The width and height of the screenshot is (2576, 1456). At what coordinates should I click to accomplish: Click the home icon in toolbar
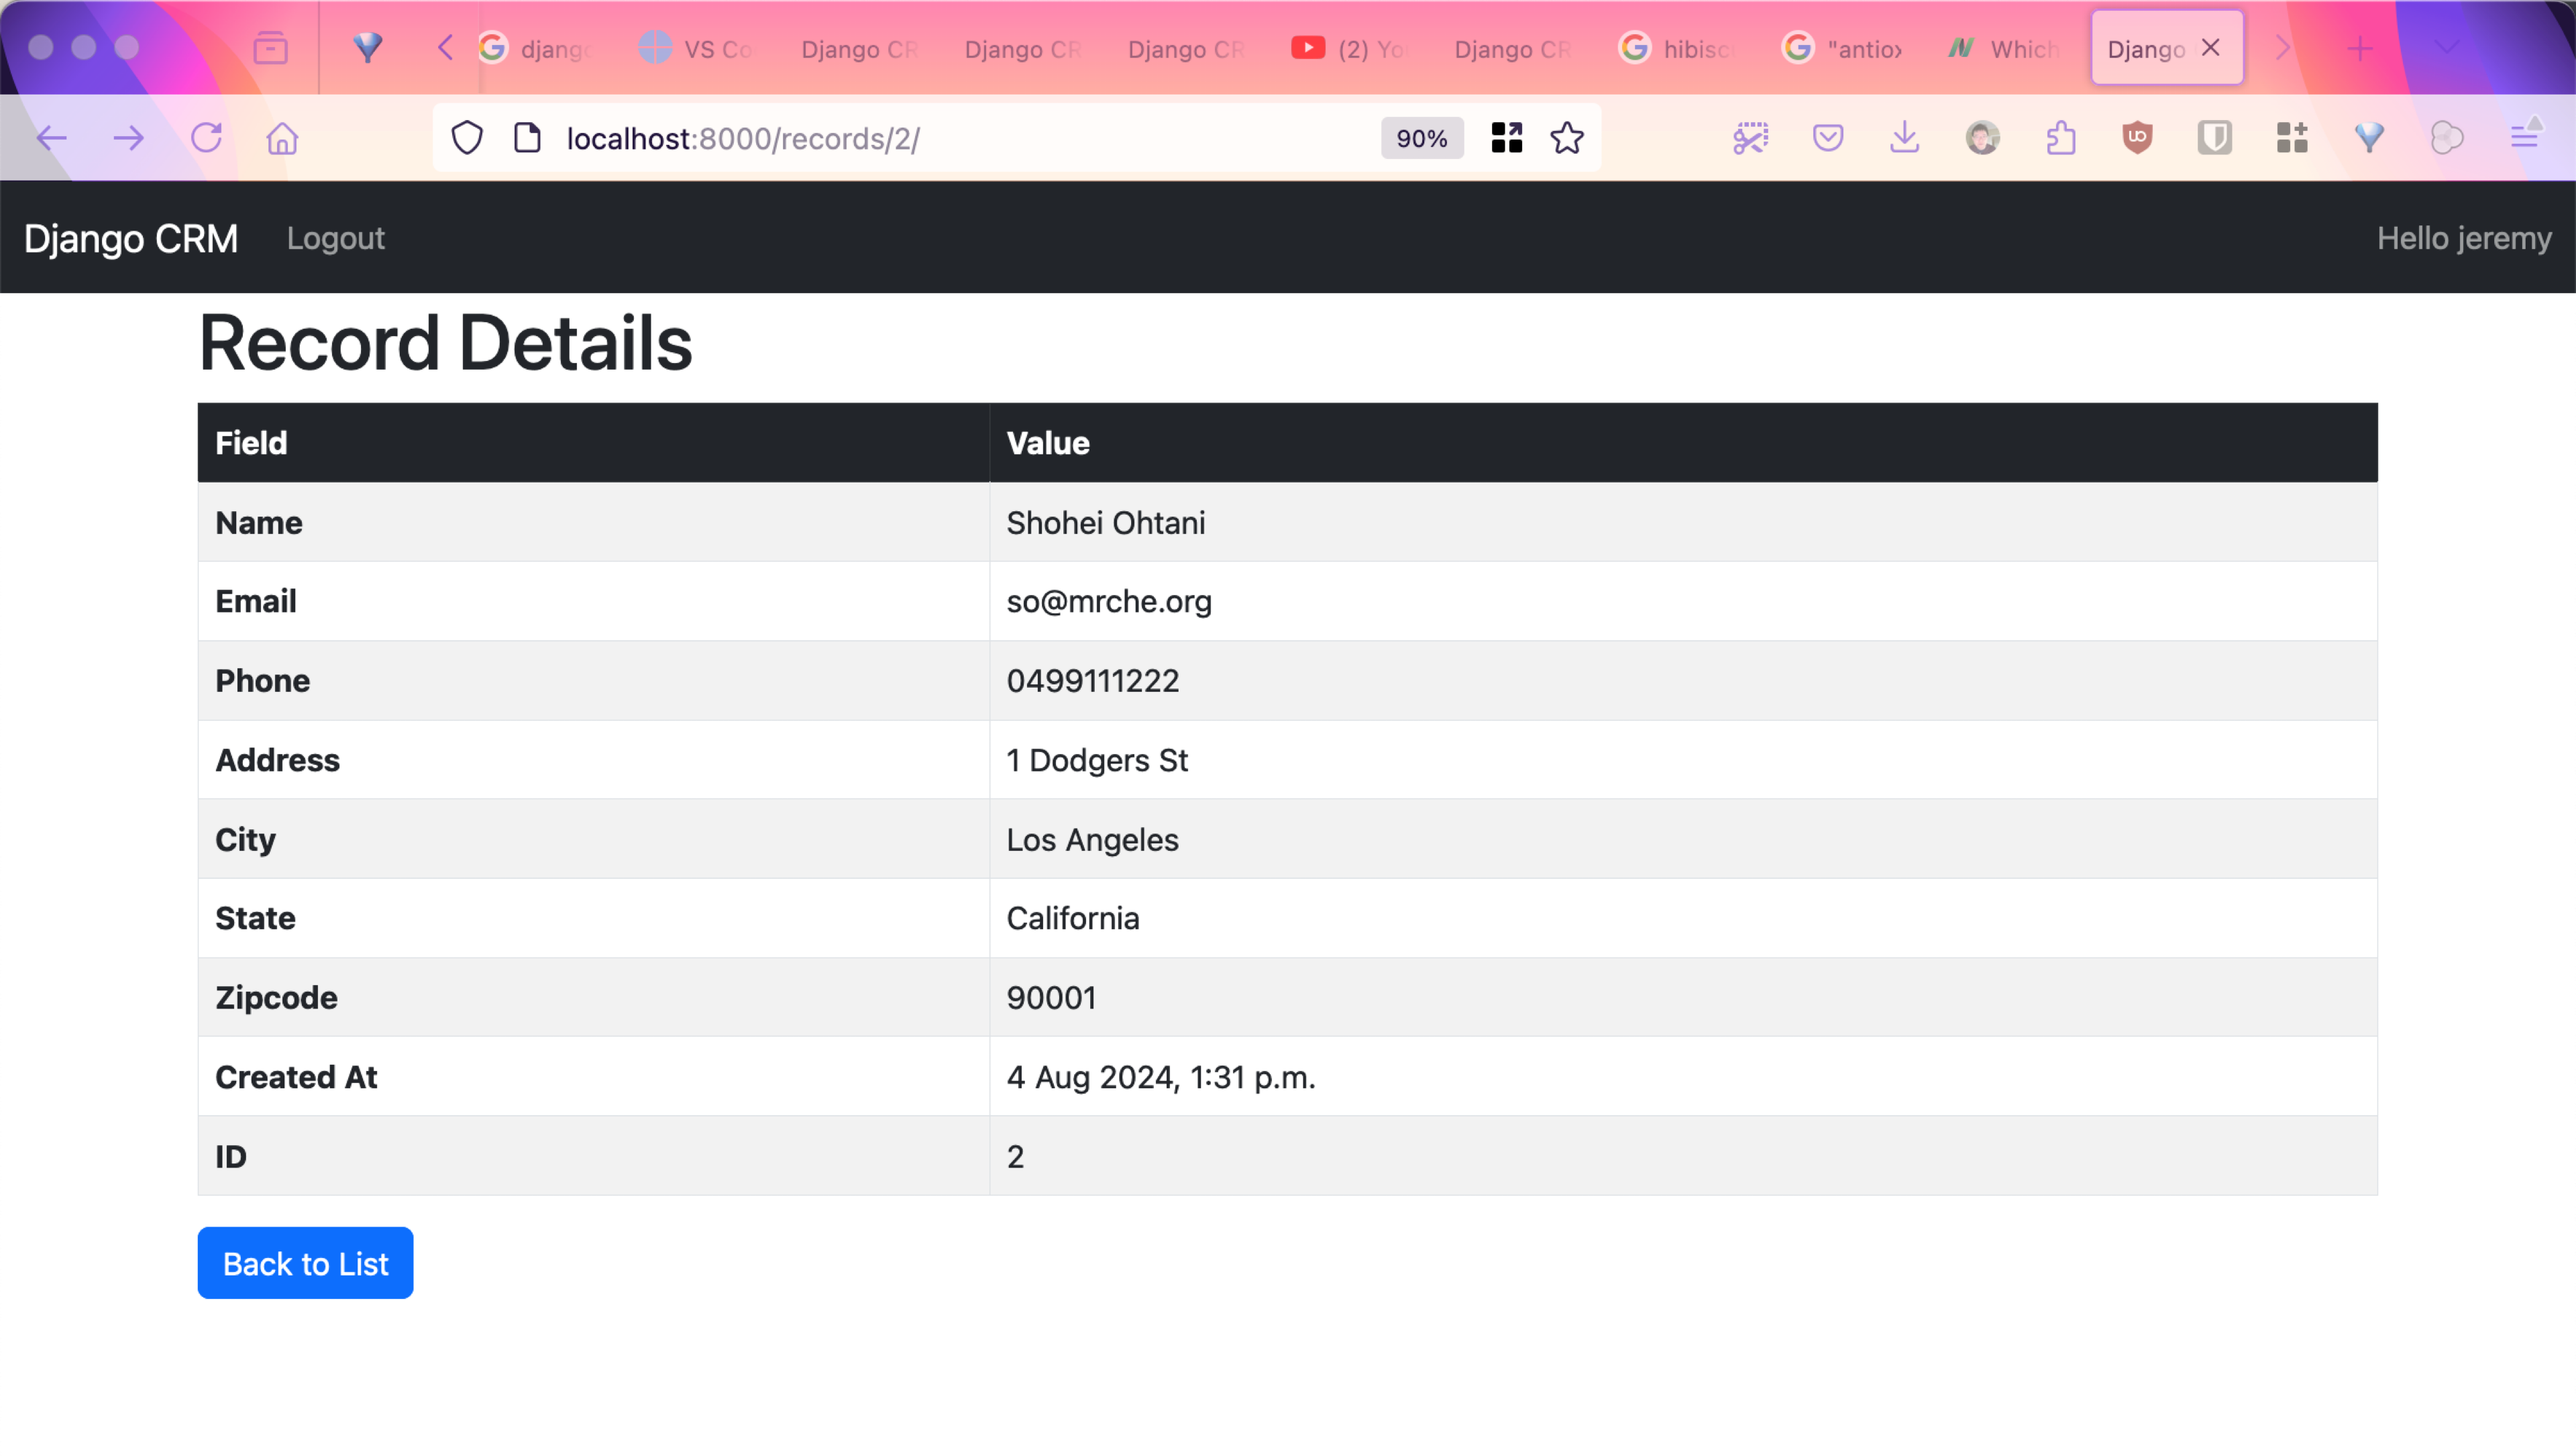tap(282, 138)
